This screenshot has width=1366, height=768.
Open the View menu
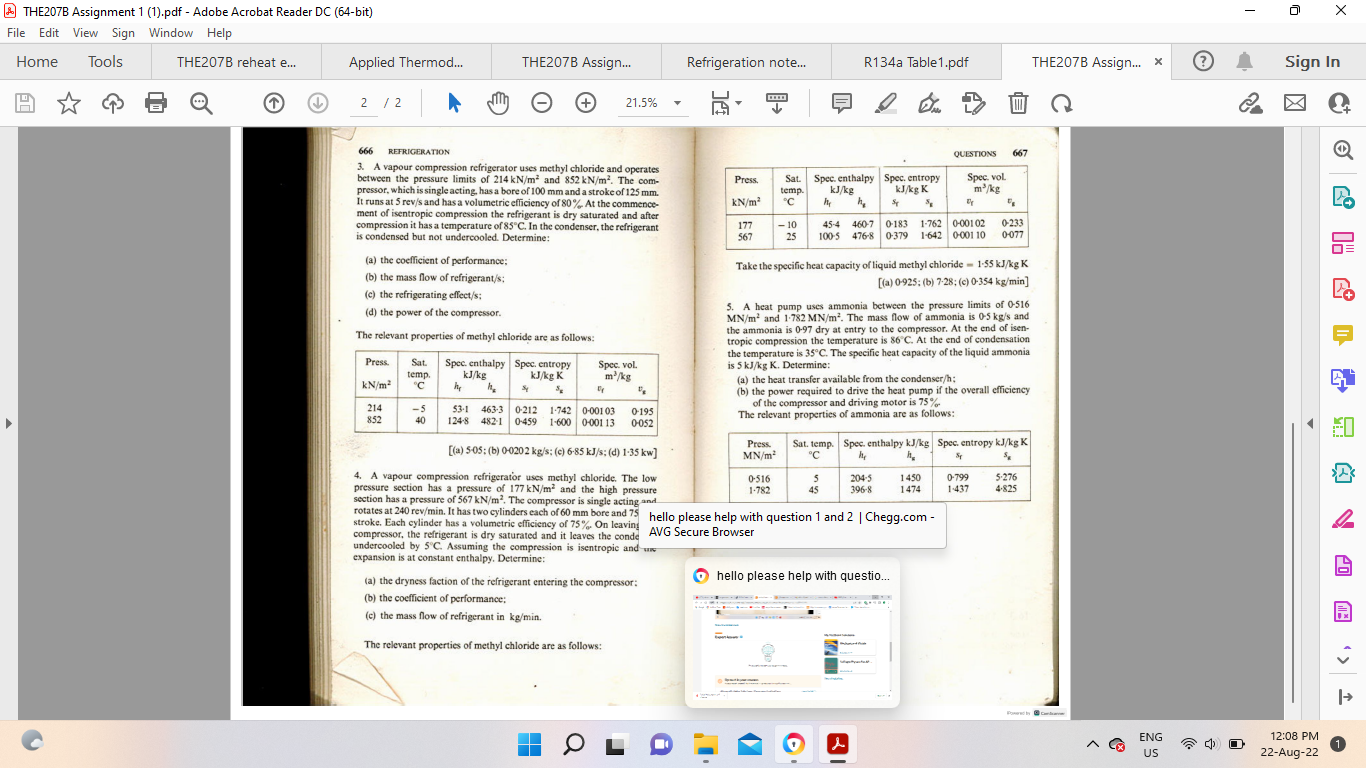[x=83, y=32]
